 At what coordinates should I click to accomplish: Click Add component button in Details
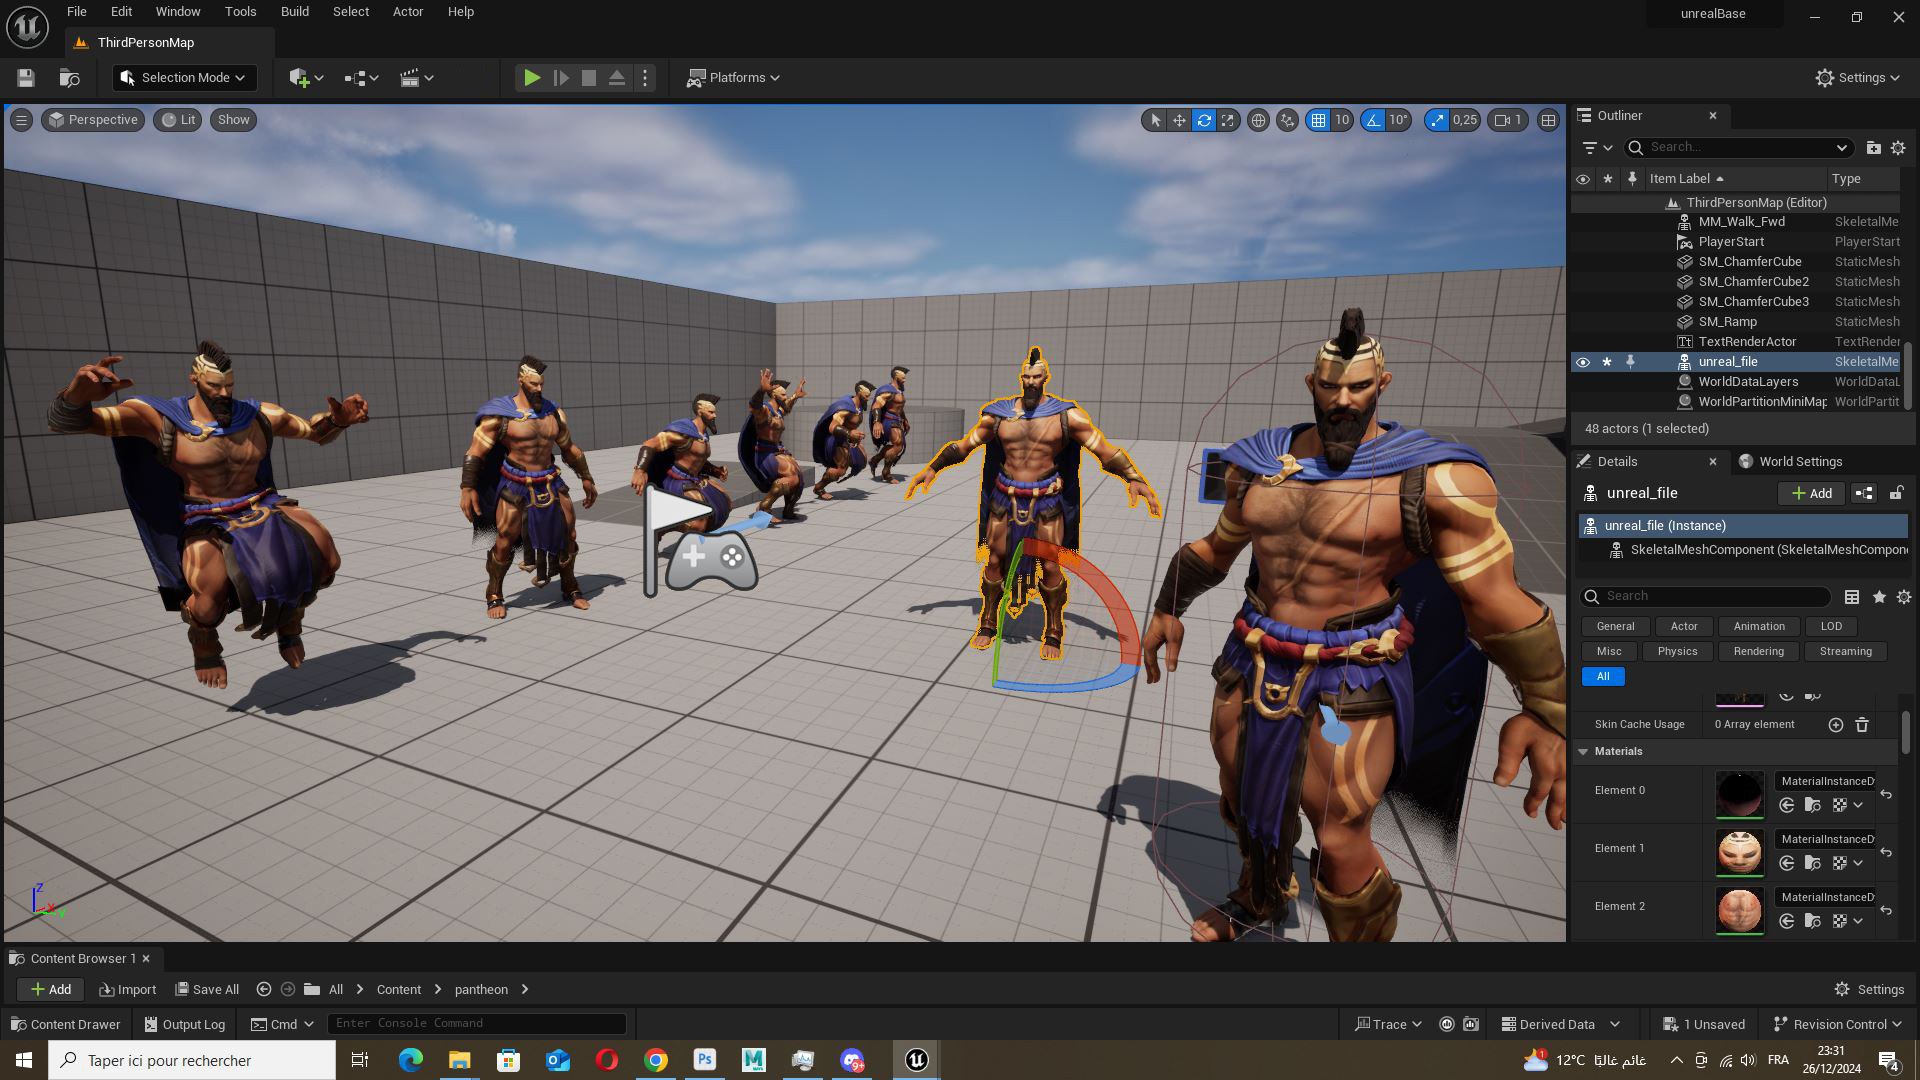tap(1811, 494)
